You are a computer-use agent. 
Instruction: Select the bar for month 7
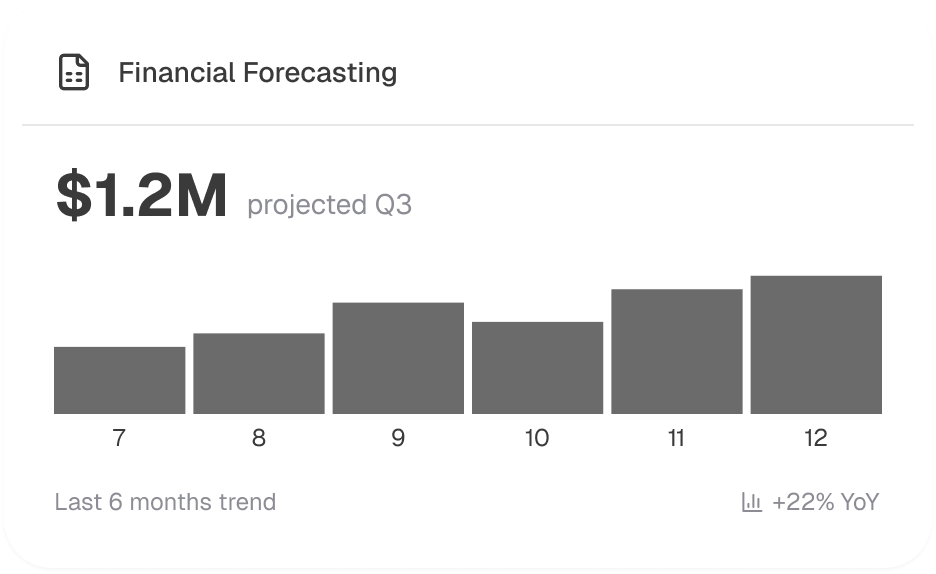click(x=119, y=380)
